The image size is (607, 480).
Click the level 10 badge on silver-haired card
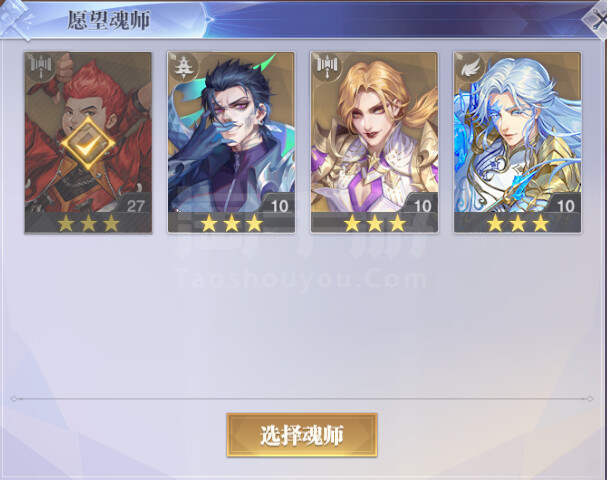(565, 206)
